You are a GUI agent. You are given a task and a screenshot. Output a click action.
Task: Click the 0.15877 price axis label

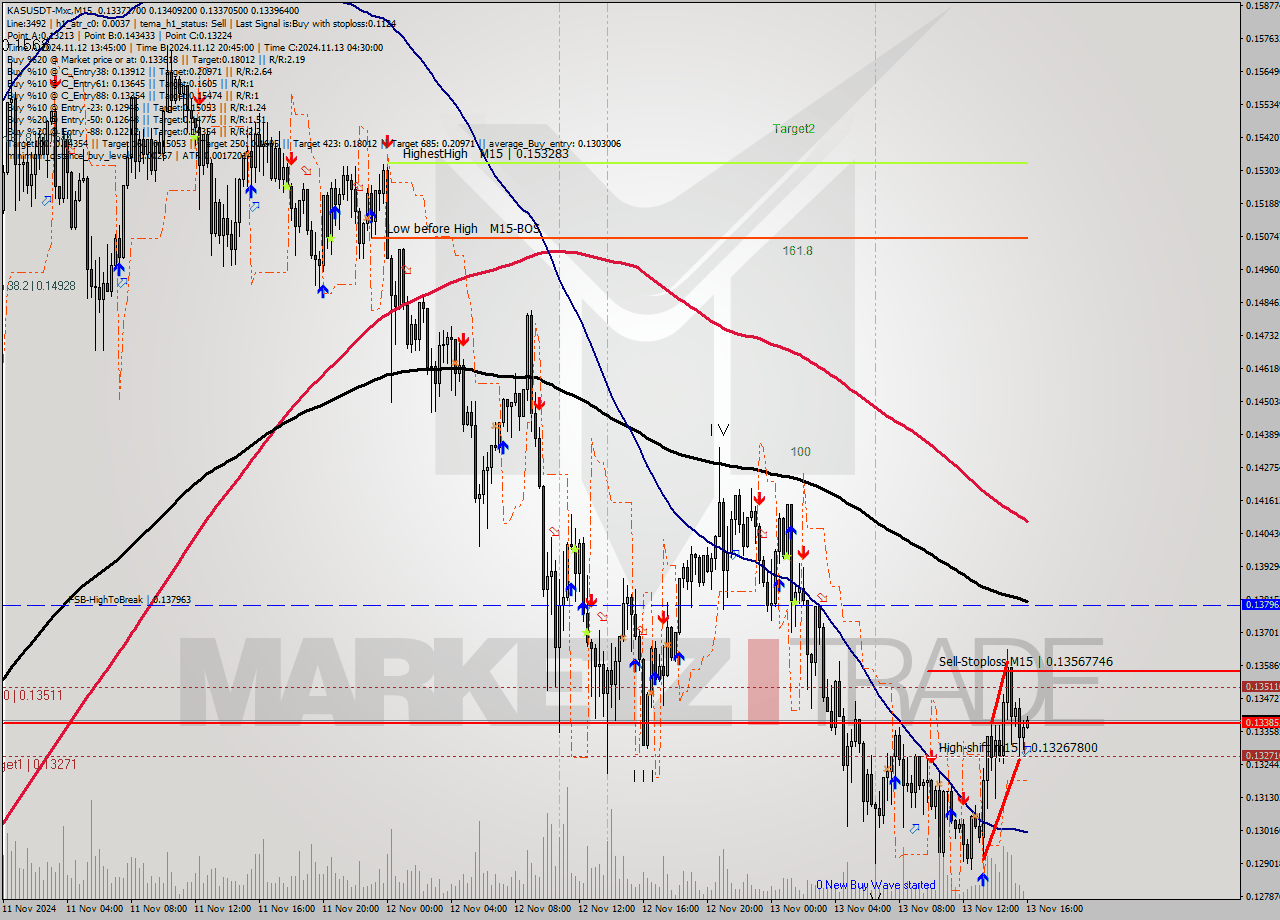click(1262, 6)
